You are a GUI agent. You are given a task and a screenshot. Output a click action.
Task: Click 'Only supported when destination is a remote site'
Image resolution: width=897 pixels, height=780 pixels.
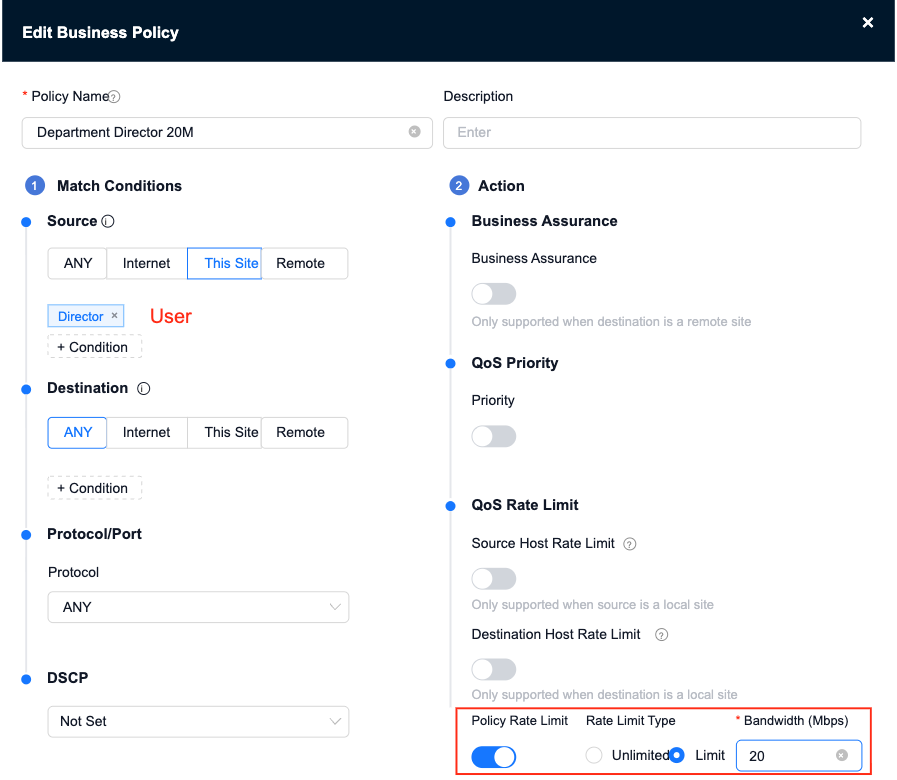pyautogui.click(x=611, y=322)
